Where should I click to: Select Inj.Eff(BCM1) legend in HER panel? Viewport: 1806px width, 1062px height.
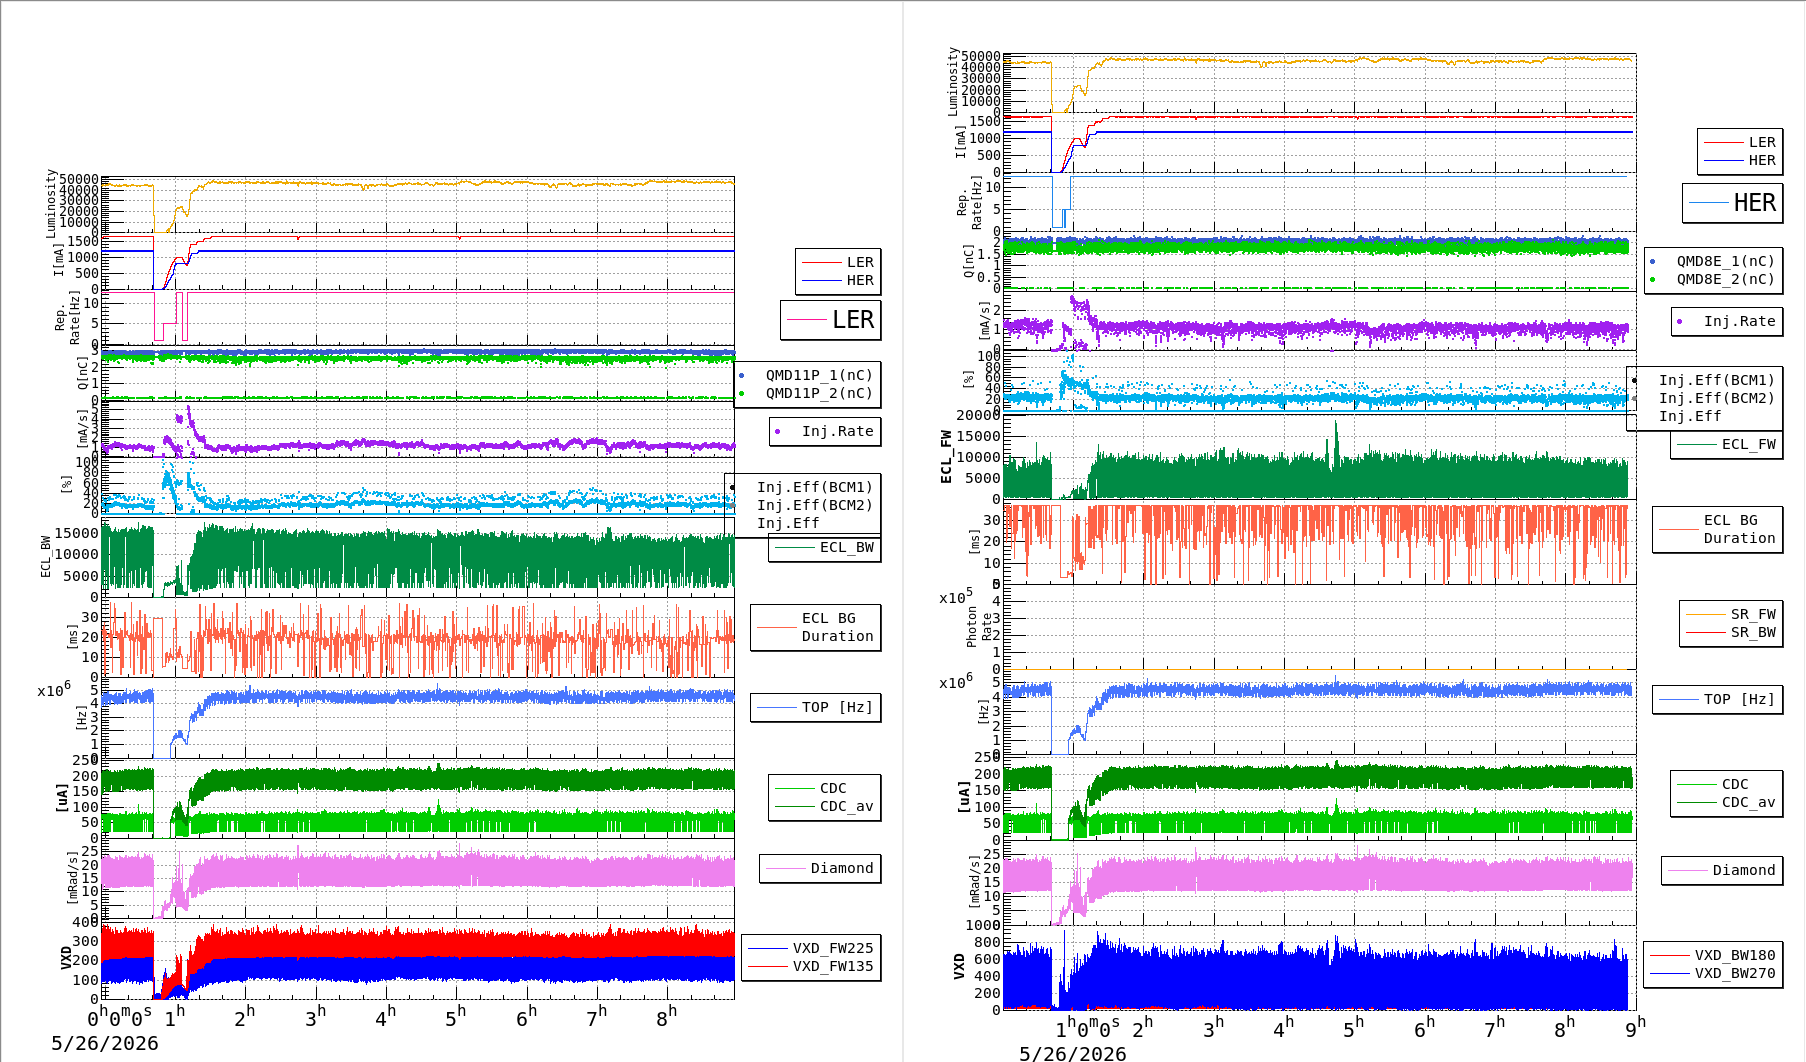(x=1716, y=380)
